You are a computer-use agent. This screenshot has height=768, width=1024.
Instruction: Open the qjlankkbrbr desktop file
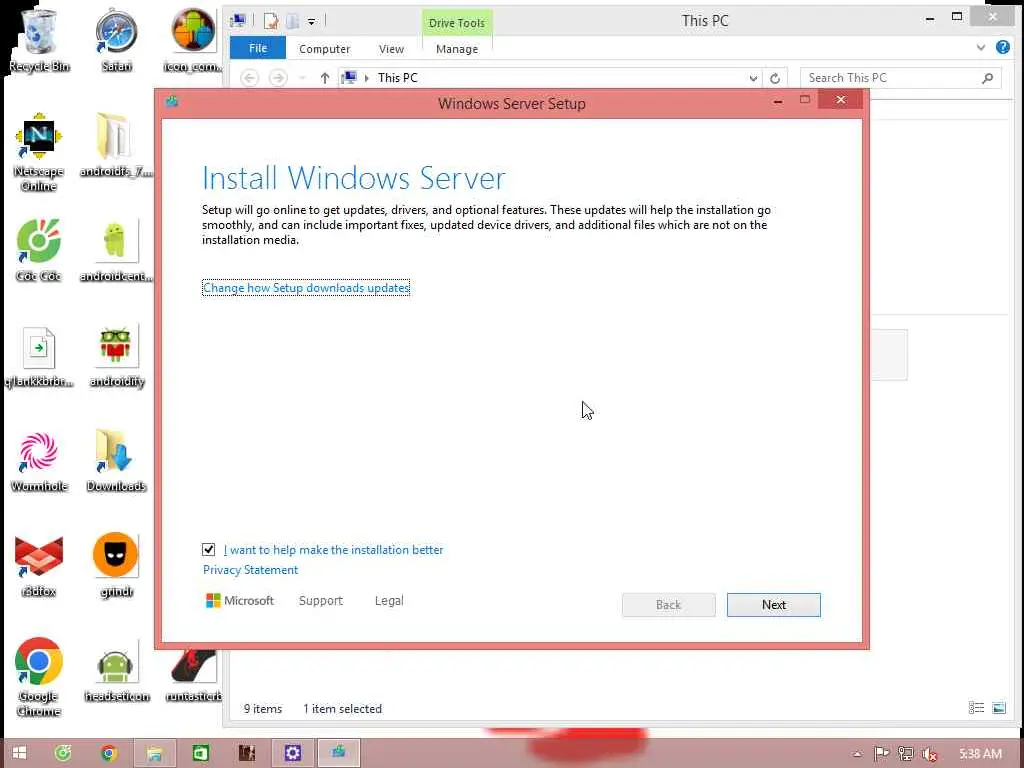39,356
